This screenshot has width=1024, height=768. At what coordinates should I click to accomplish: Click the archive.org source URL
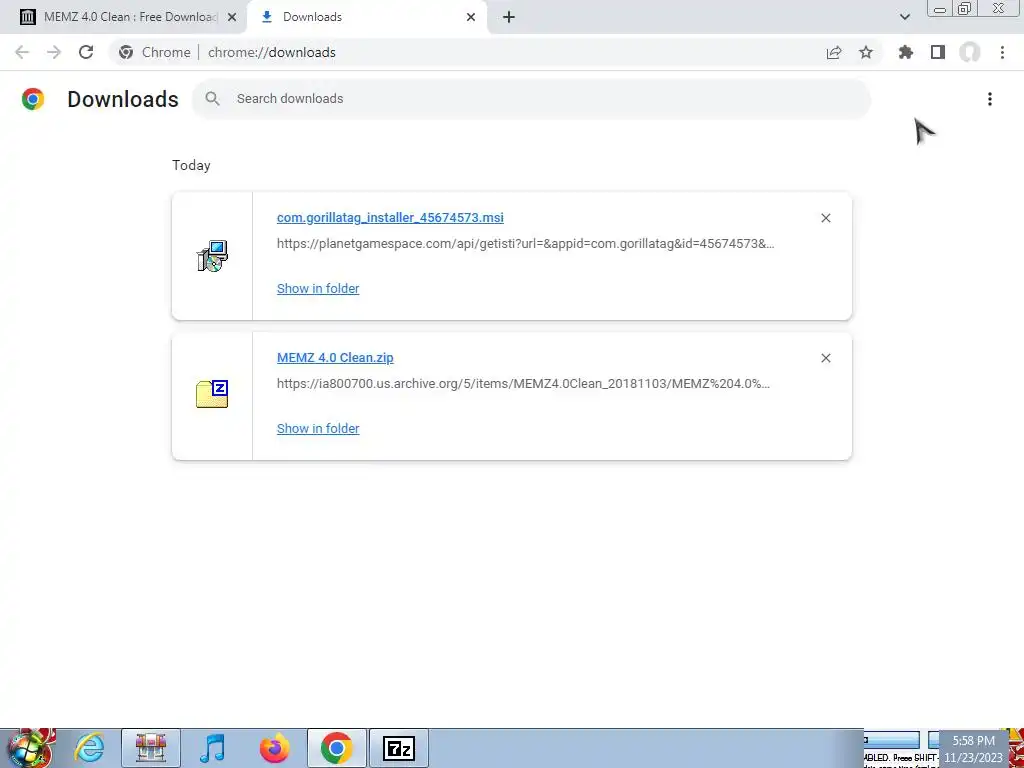[523, 383]
